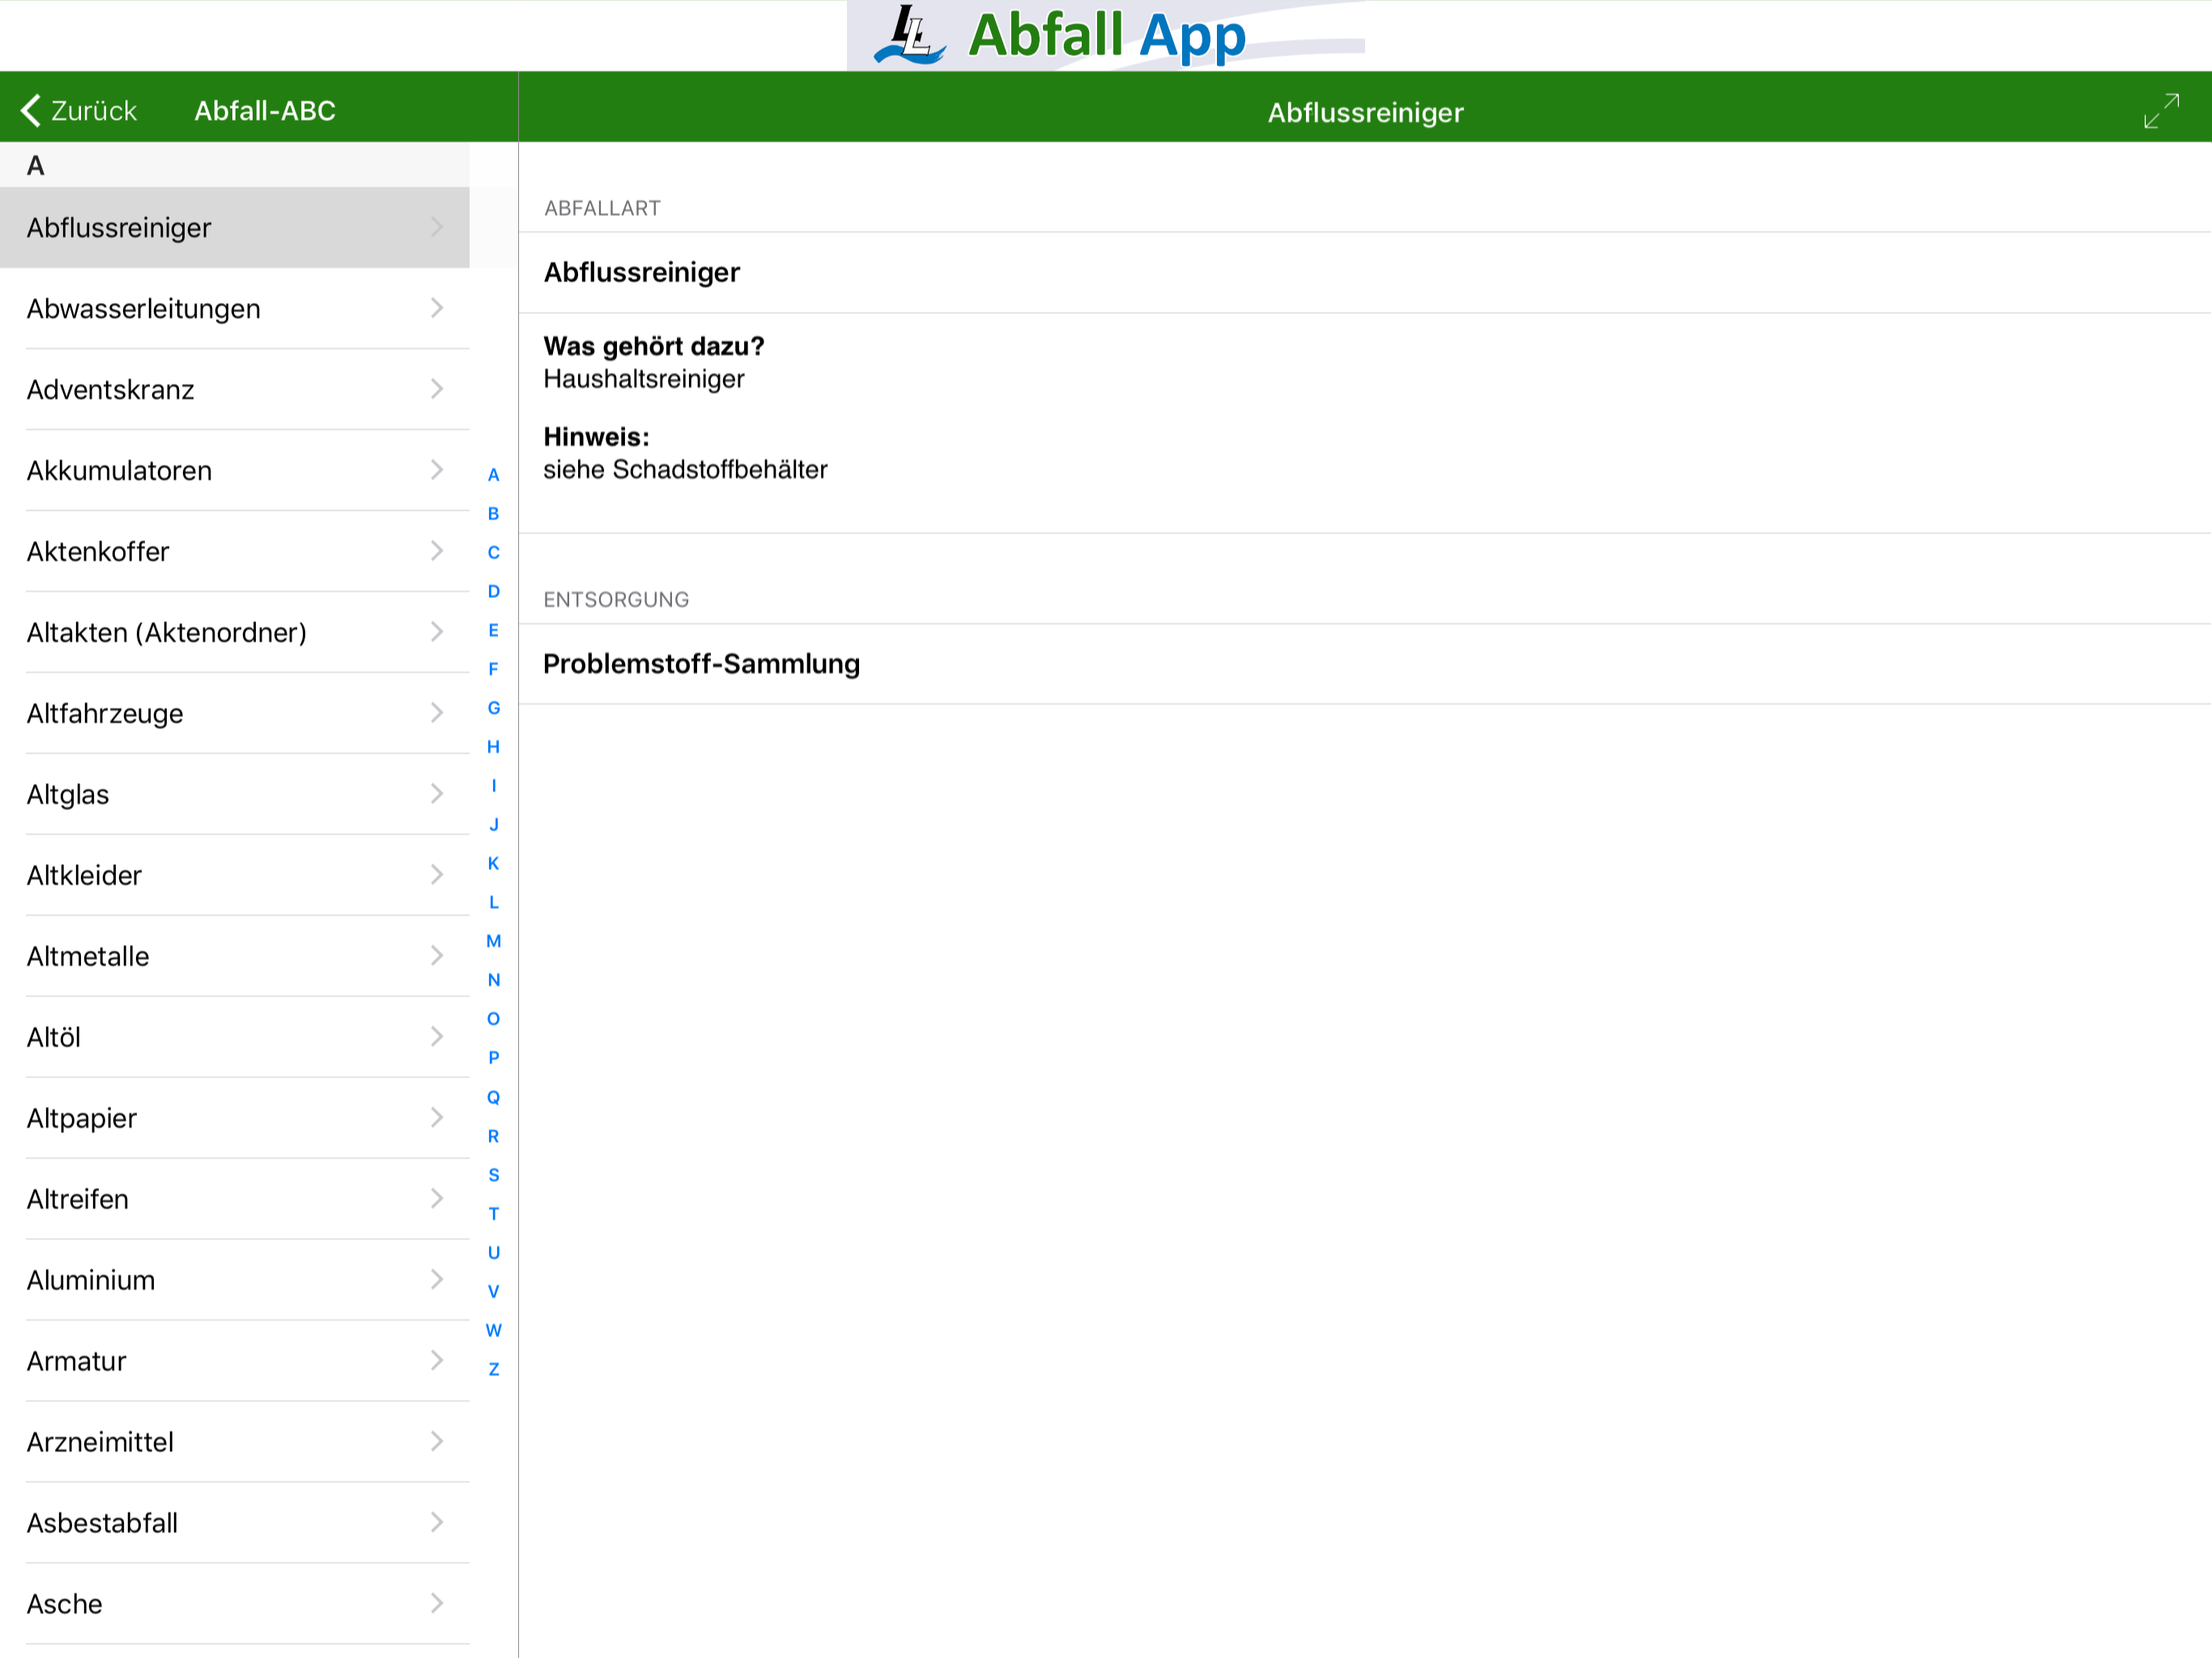This screenshot has width=2212, height=1658.
Task: Click chevron beside Altreifen
Action: click(x=437, y=1199)
